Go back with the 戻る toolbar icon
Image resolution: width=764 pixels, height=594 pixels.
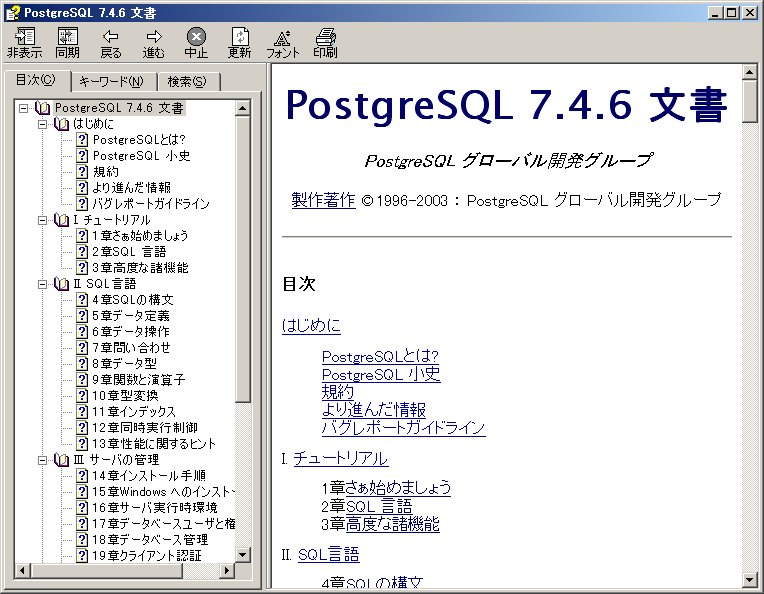(110, 42)
